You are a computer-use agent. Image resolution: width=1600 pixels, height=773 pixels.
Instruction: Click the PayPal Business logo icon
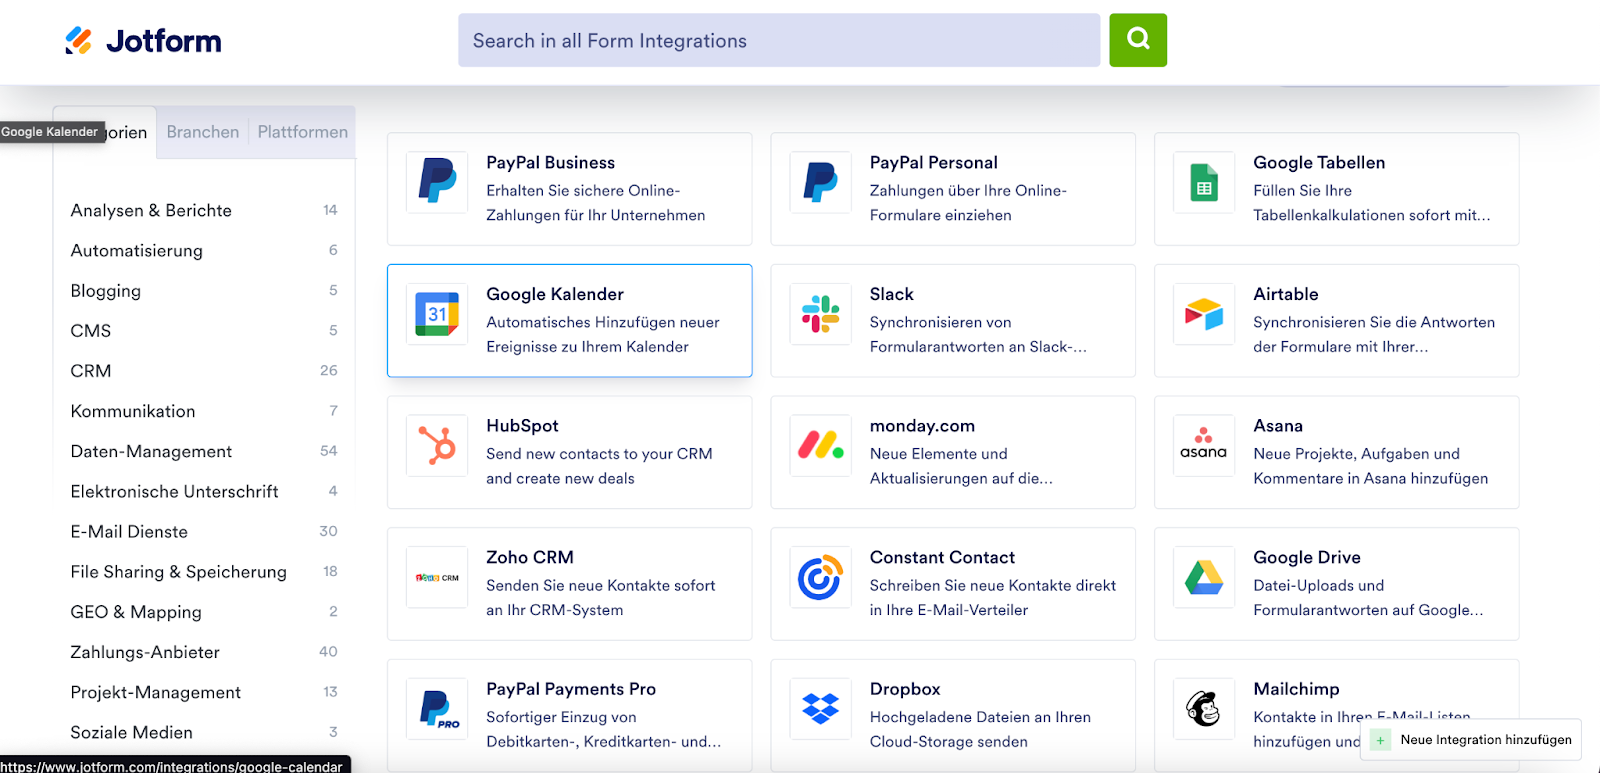(437, 182)
